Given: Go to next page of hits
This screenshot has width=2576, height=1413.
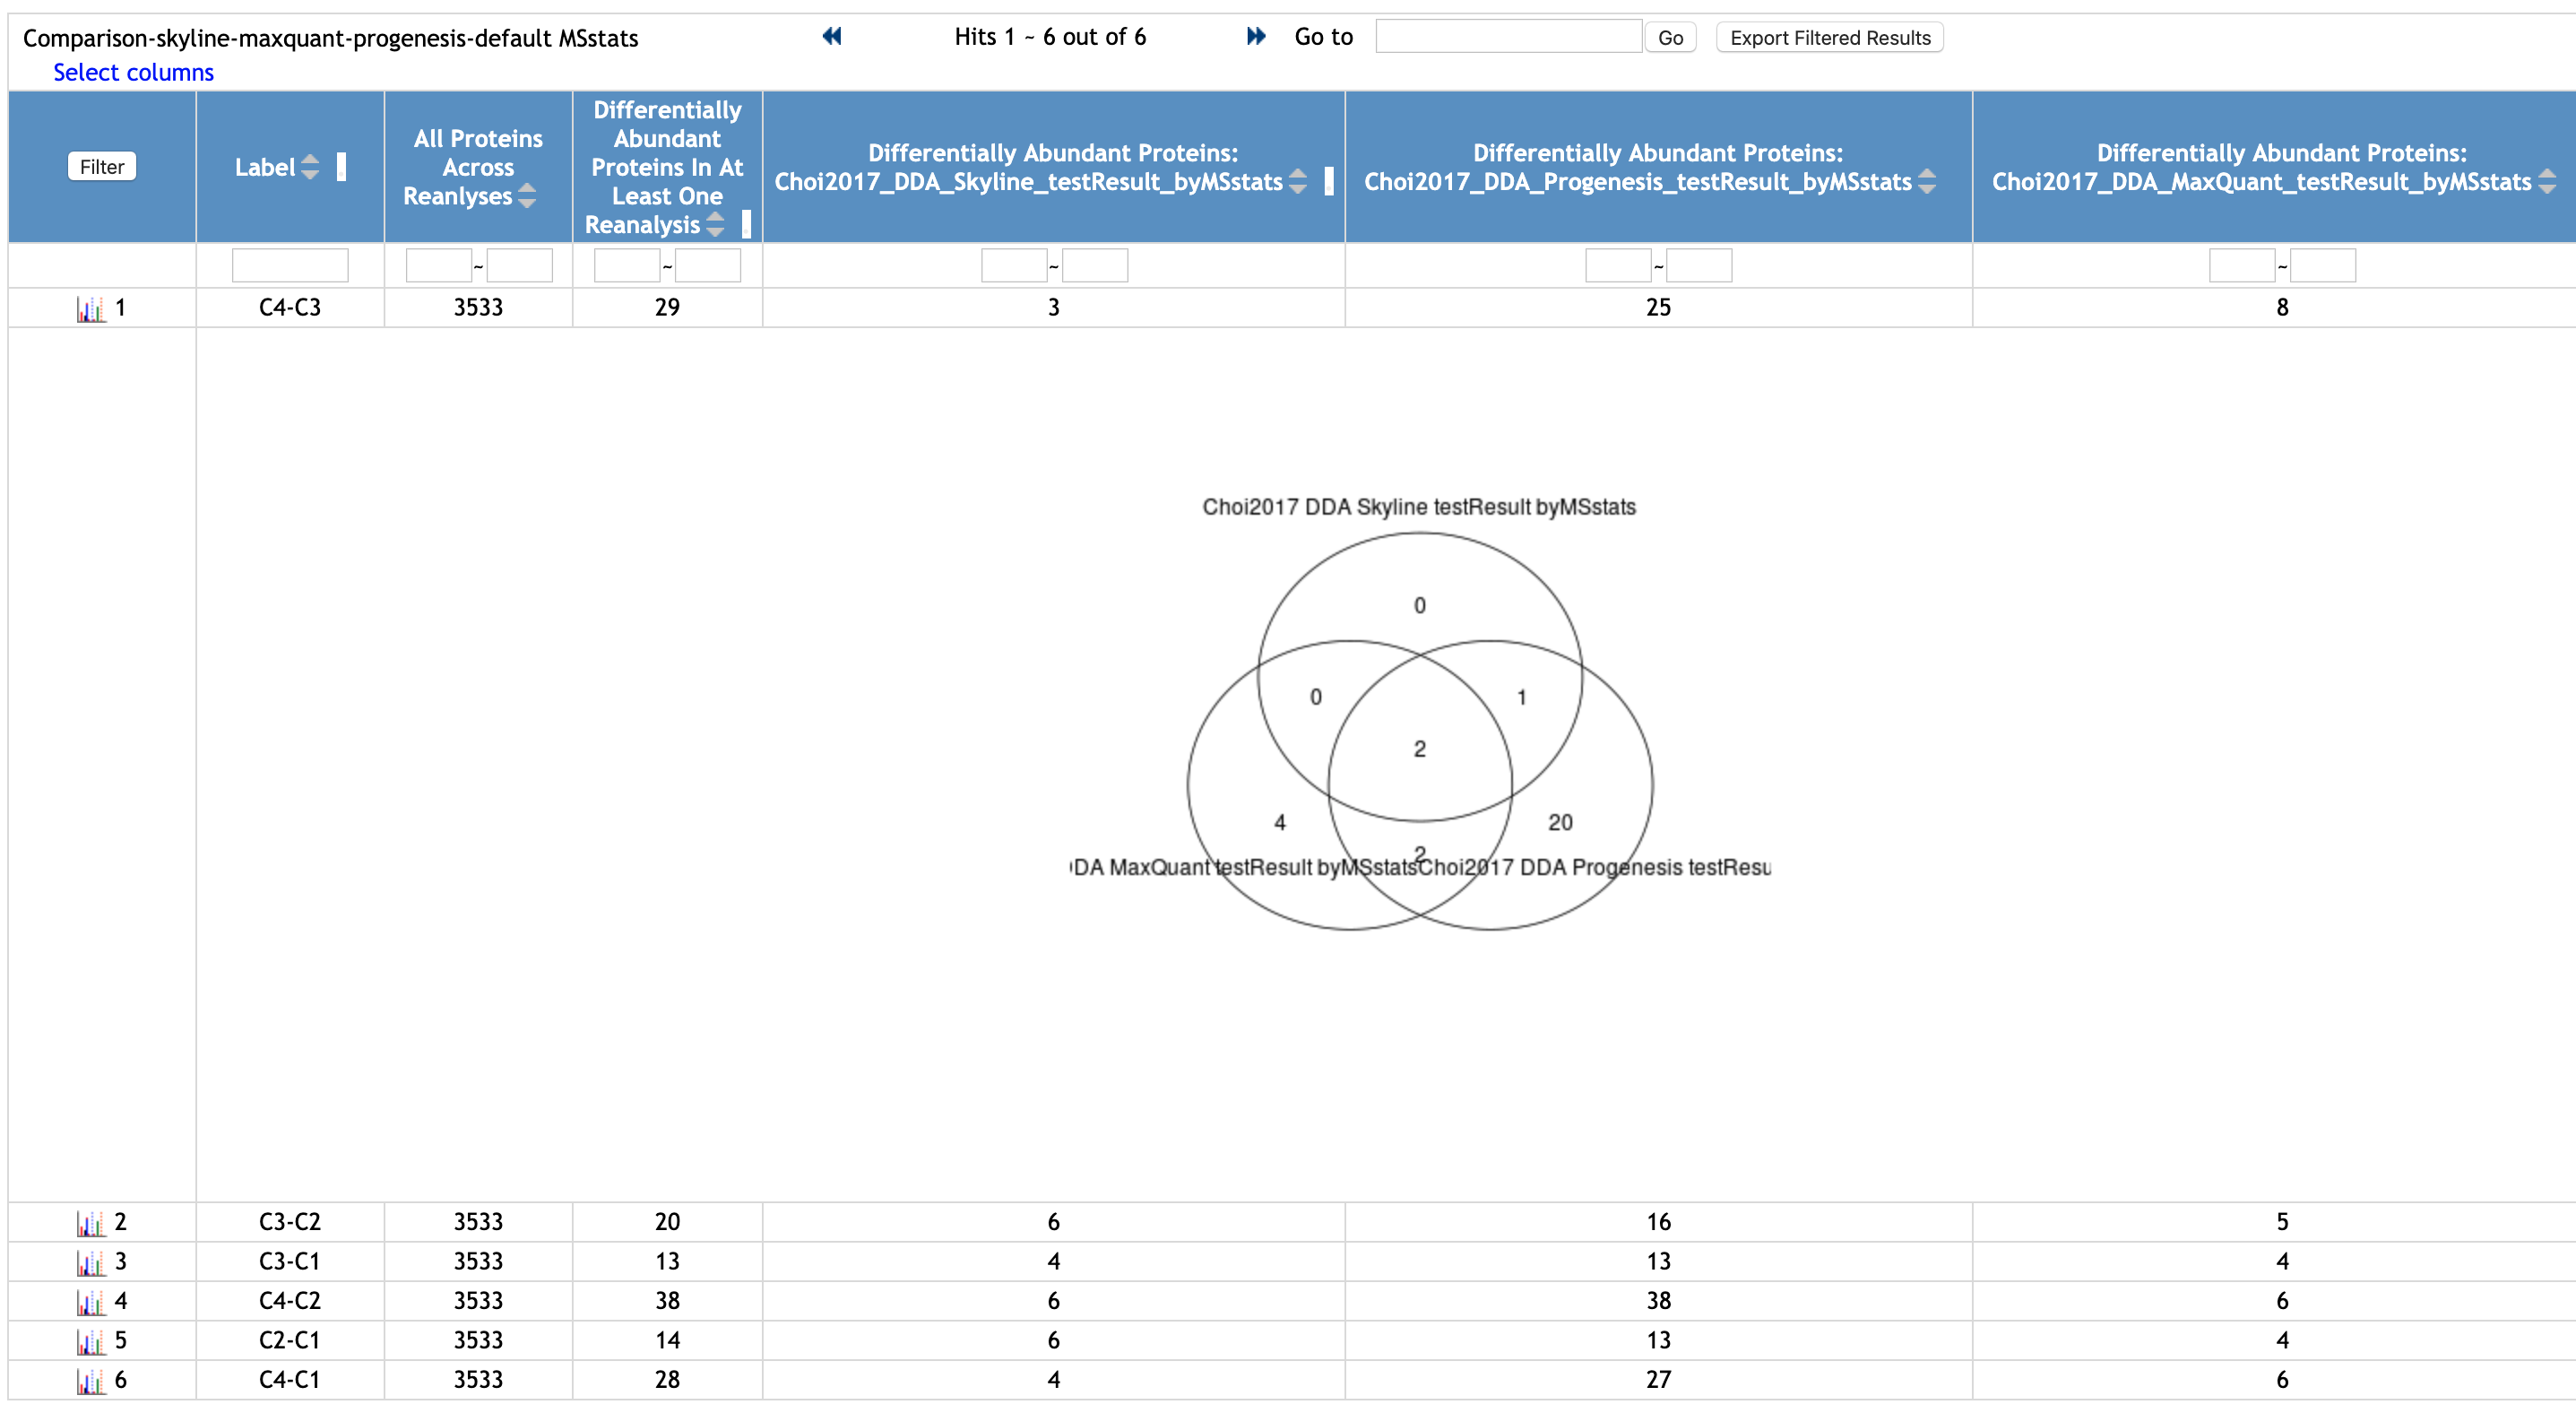Looking at the screenshot, I should 1256,37.
